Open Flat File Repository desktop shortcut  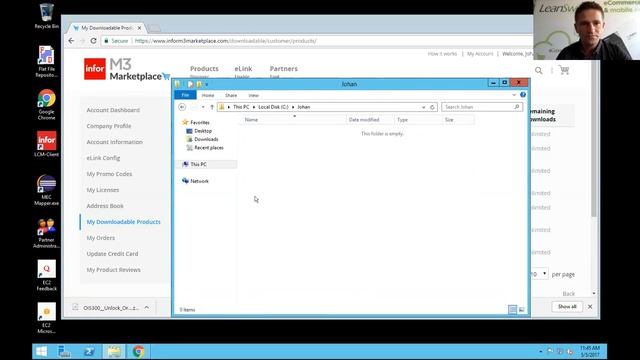46,61
